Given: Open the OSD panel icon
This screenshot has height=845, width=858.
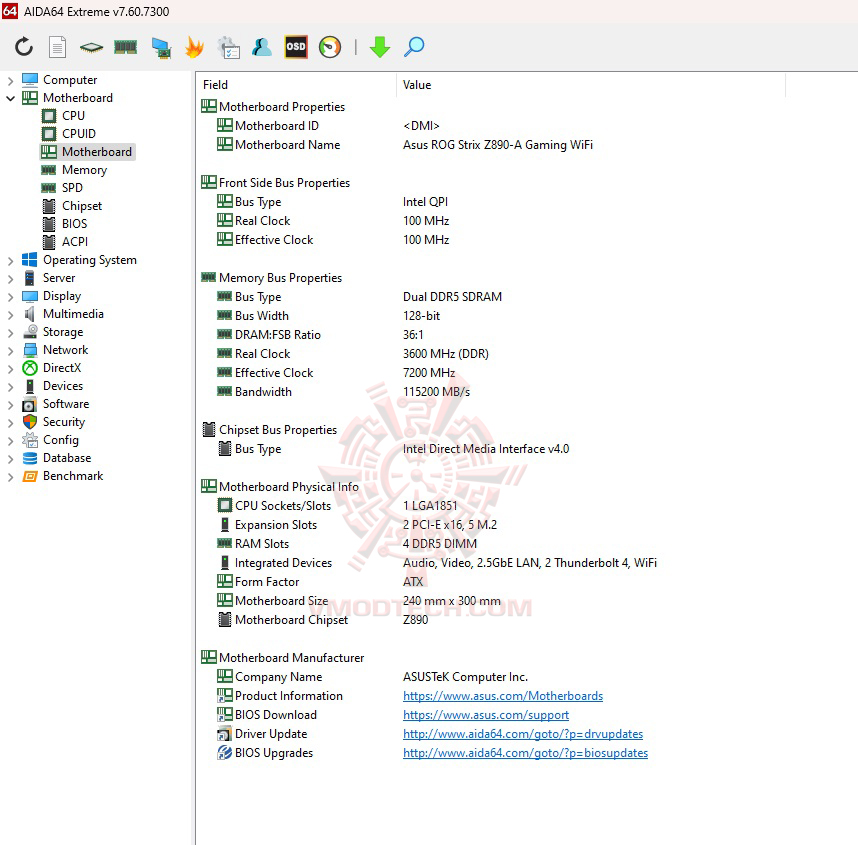Looking at the screenshot, I should [x=296, y=47].
